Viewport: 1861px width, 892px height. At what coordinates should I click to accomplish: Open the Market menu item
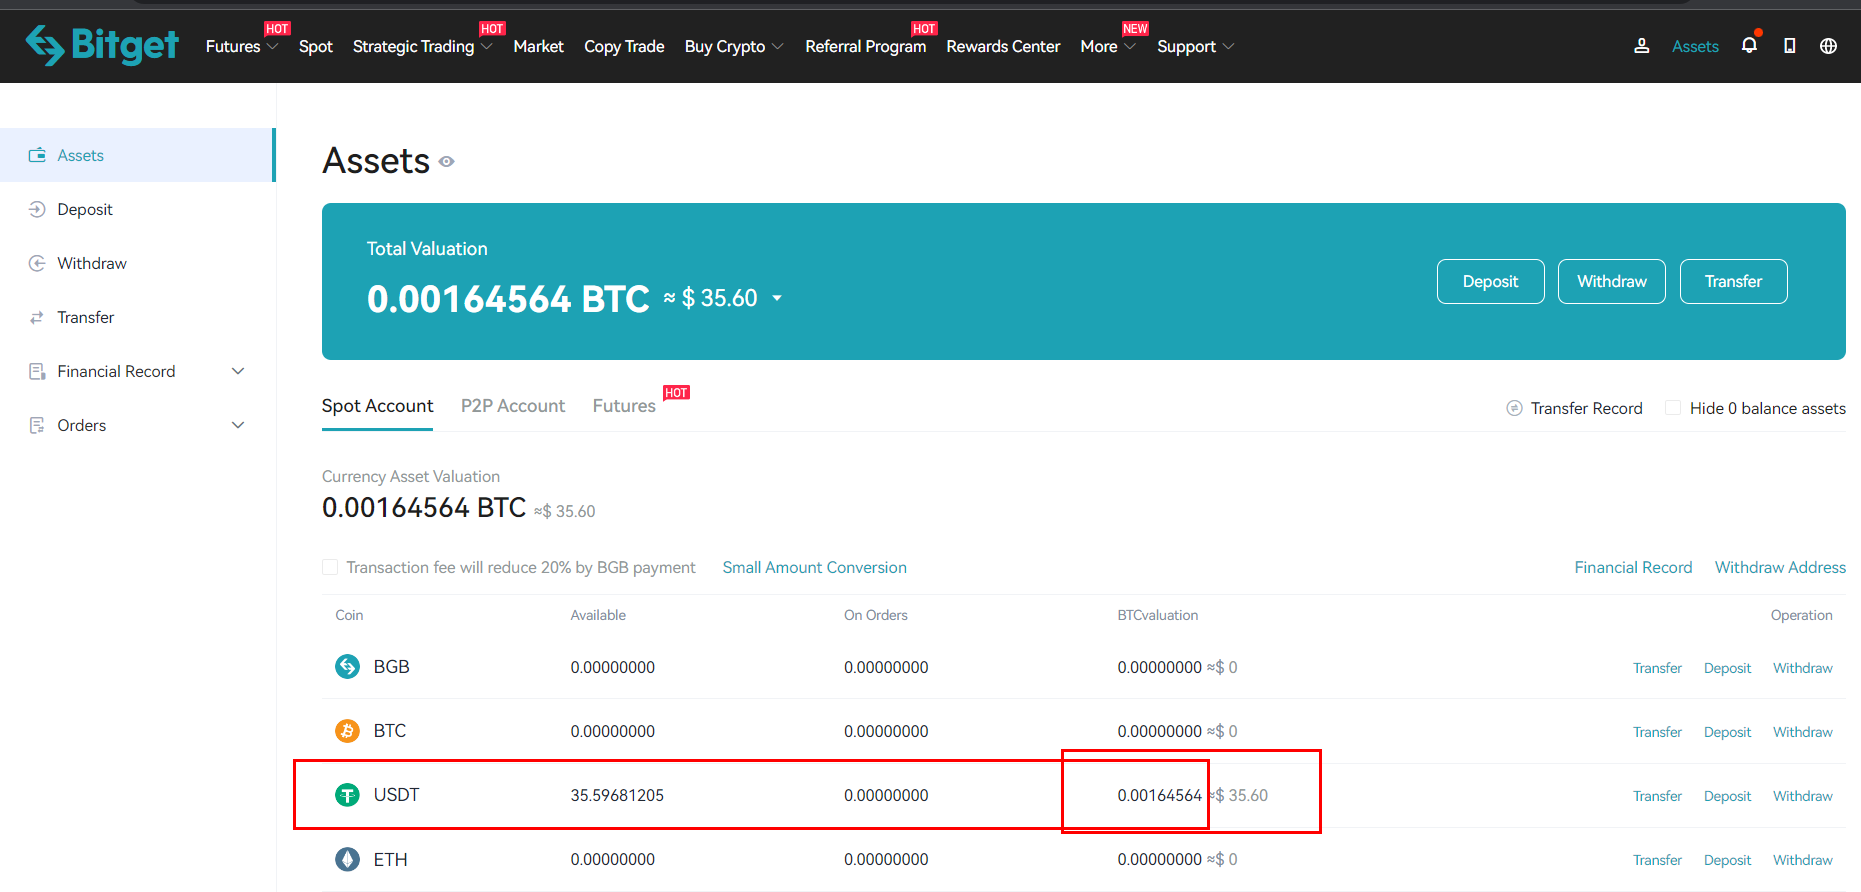pyautogui.click(x=538, y=46)
